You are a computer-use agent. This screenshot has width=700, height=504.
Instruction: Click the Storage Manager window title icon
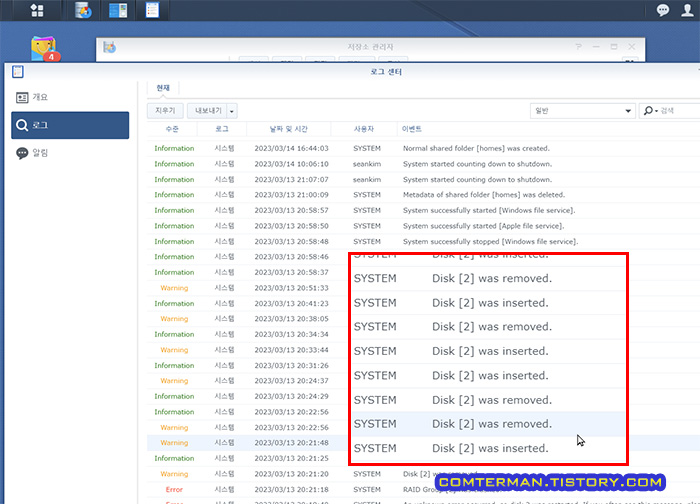click(109, 47)
